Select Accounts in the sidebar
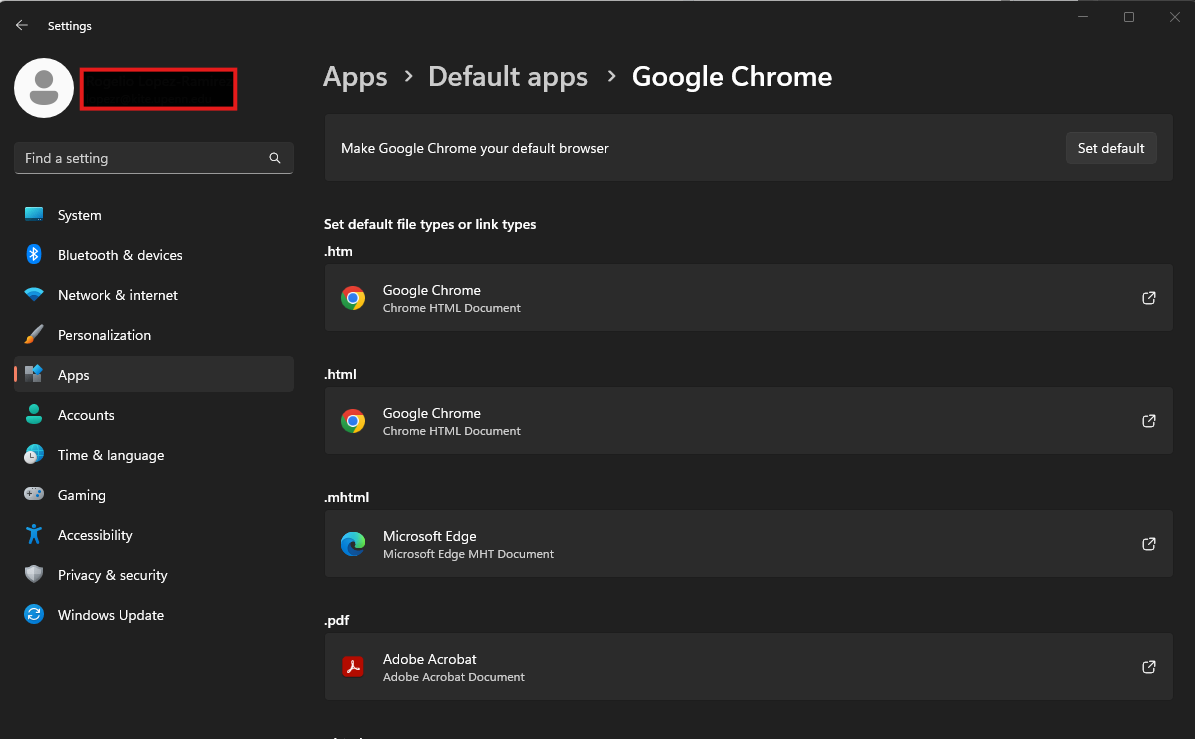 pos(154,414)
